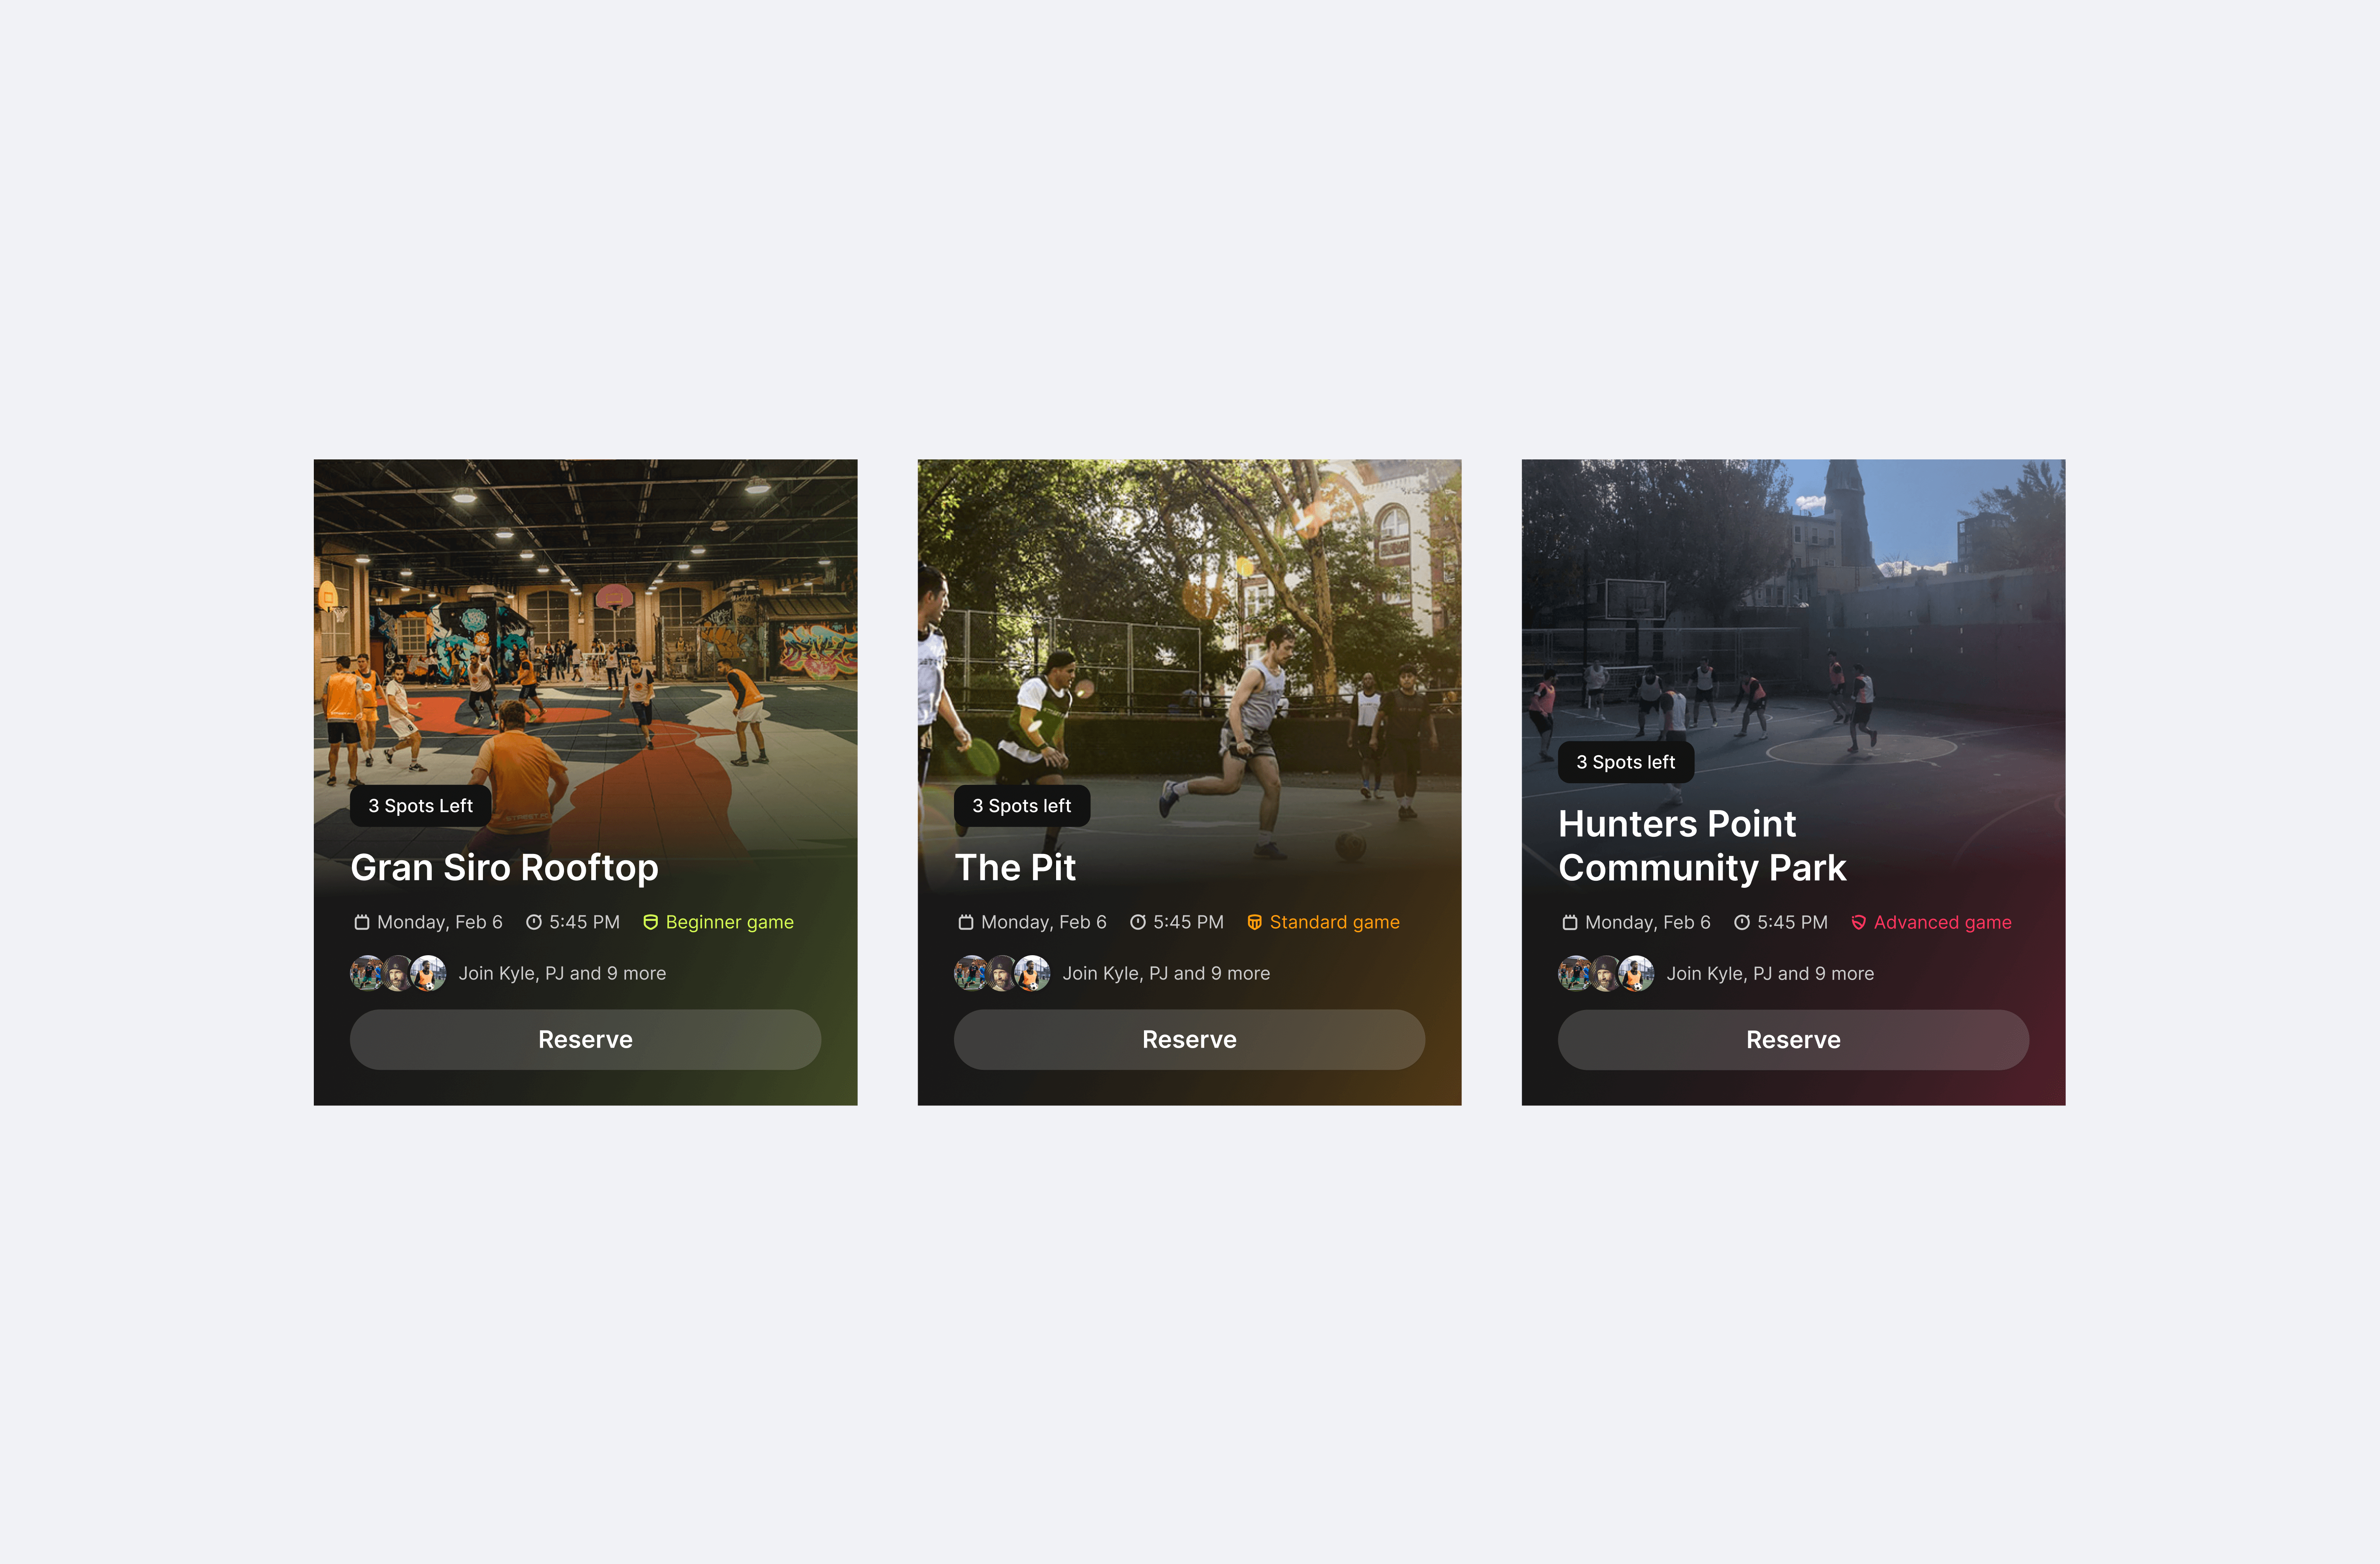The height and width of the screenshot is (1564, 2380).
Task: Click the clock icon on Gran Siro Rooftop card
Action: coord(534,922)
